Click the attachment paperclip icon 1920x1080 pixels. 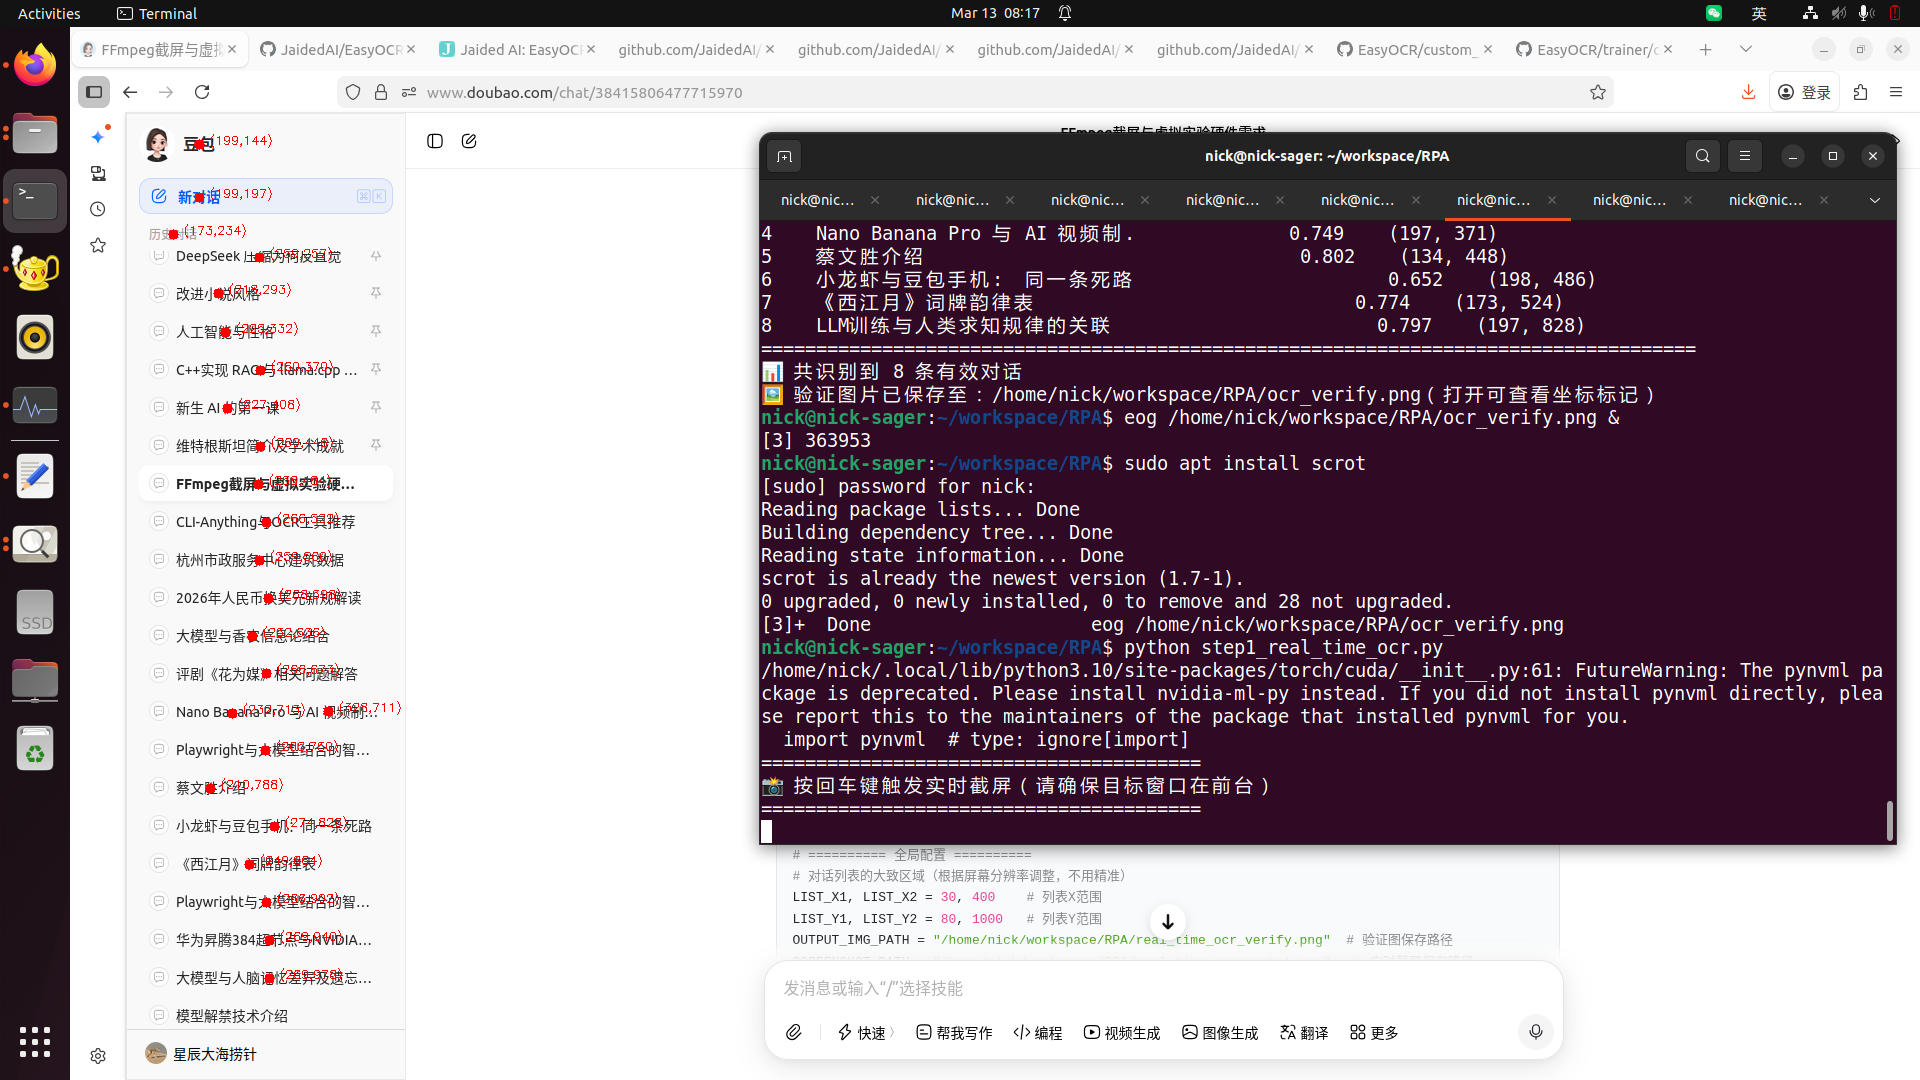coord(794,1032)
